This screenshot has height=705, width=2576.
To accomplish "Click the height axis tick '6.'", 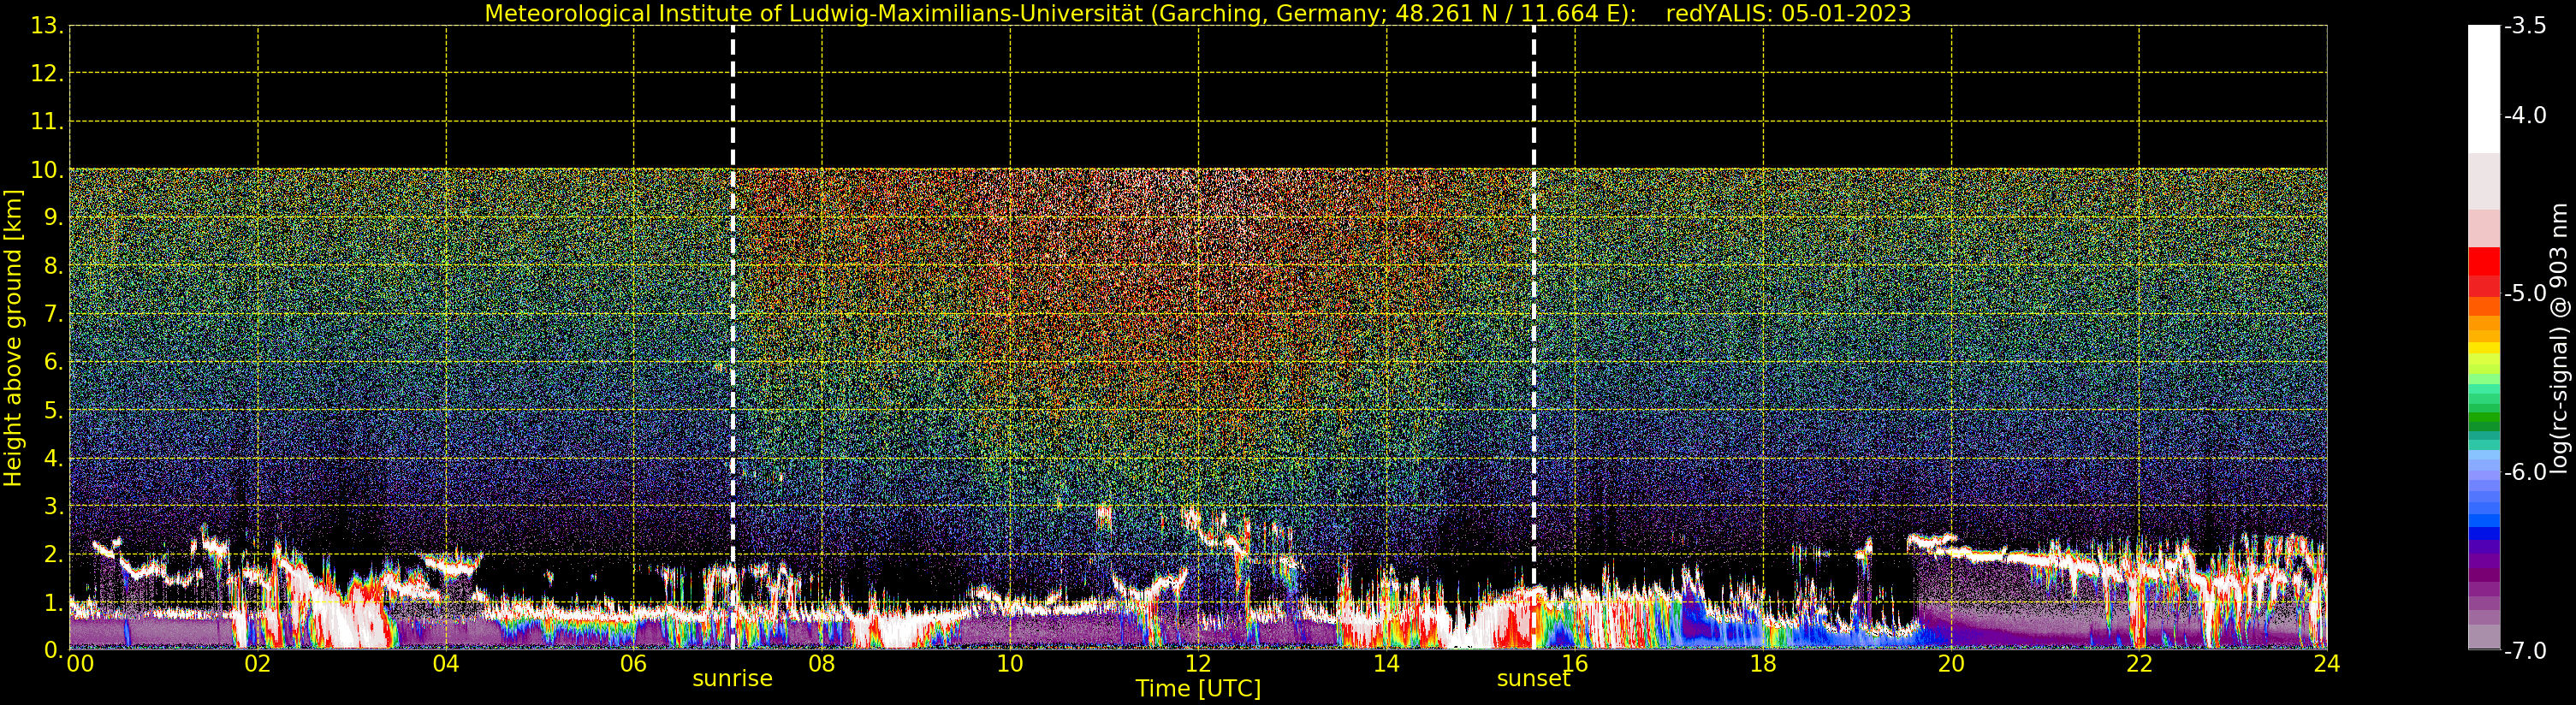I will coord(53,362).
